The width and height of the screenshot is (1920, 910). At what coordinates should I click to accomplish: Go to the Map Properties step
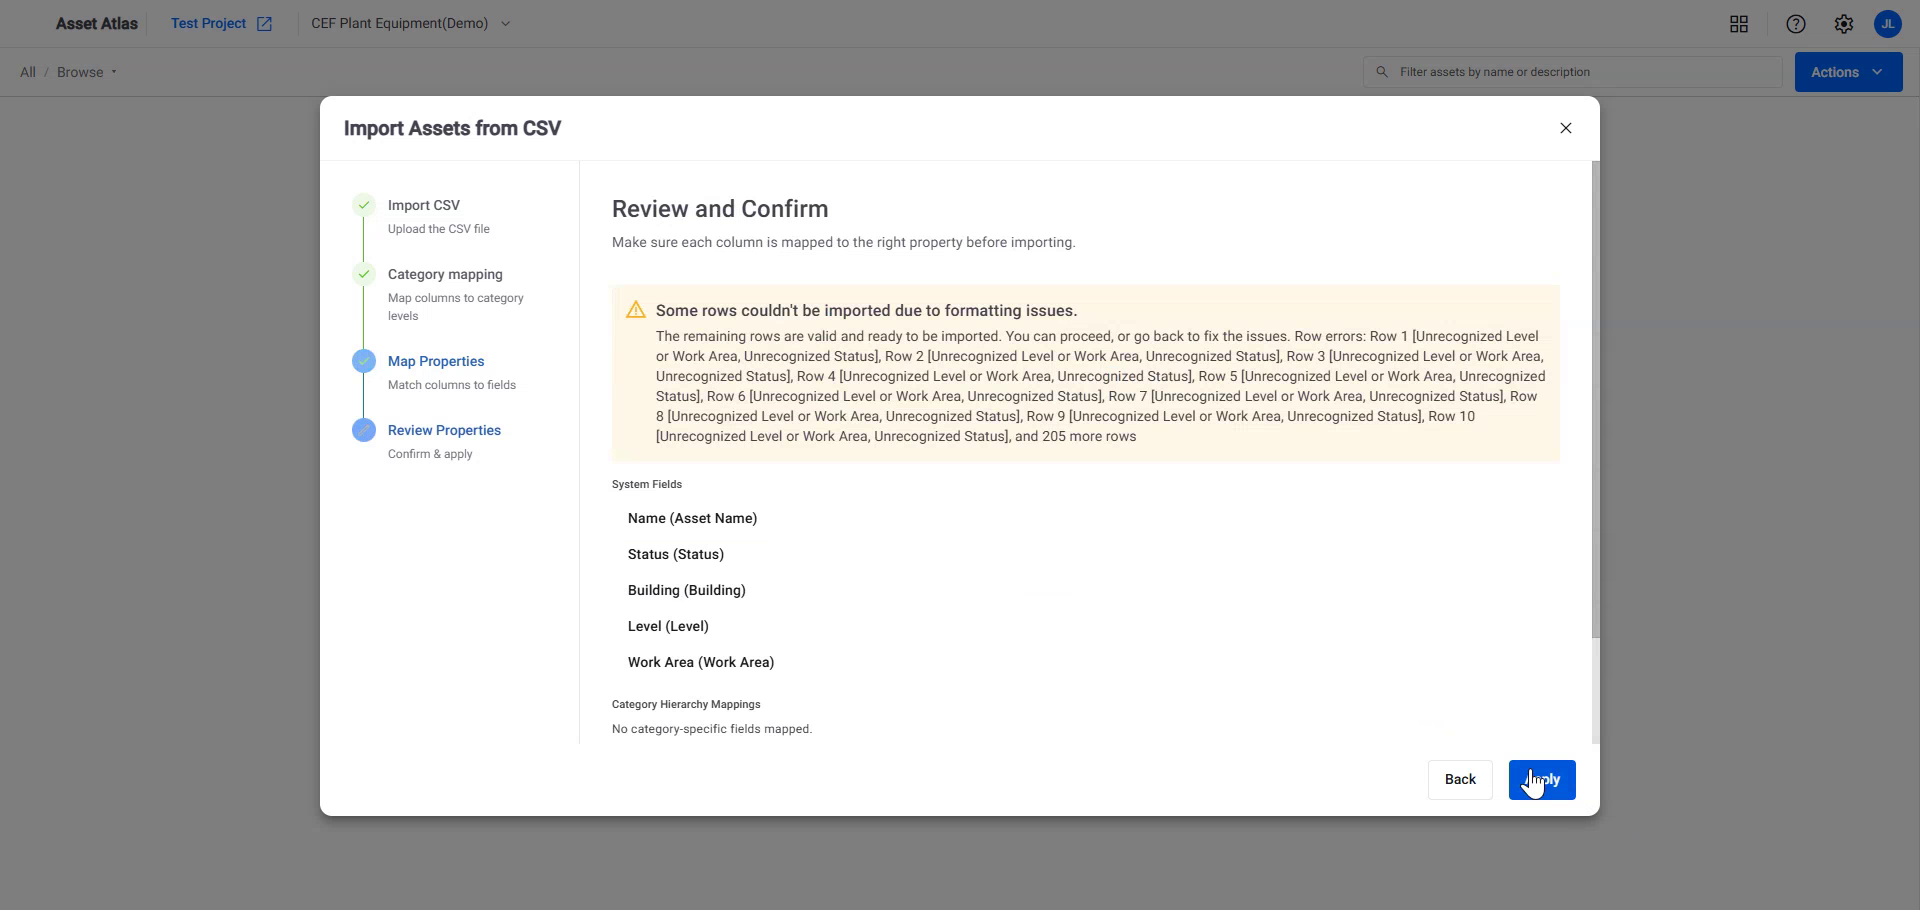[x=436, y=361]
